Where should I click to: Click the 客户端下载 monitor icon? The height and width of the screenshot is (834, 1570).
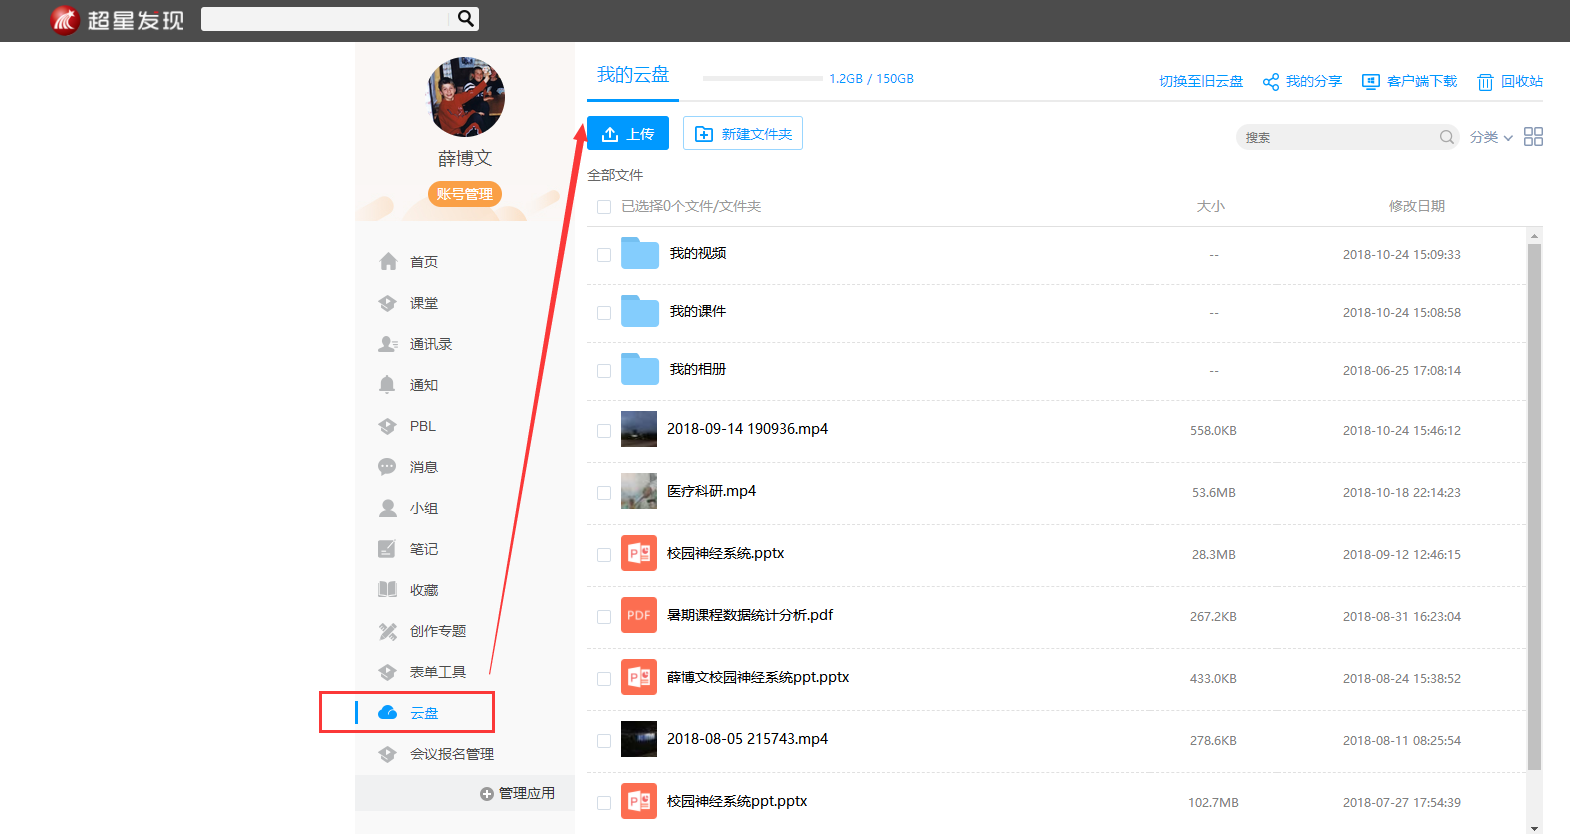click(1371, 82)
